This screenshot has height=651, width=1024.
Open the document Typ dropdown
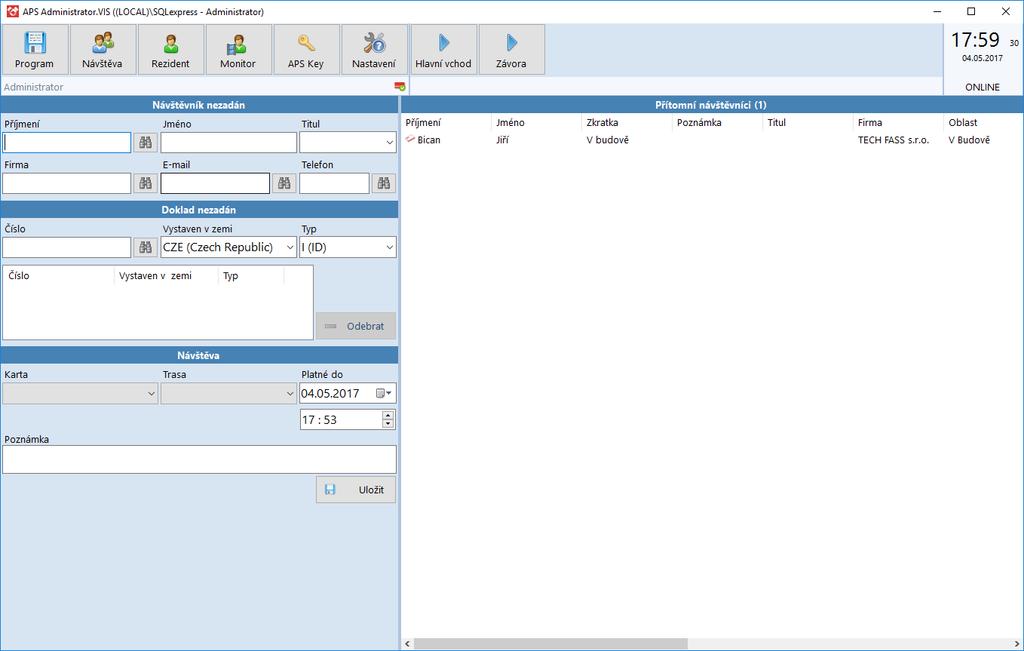(x=389, y=247)
